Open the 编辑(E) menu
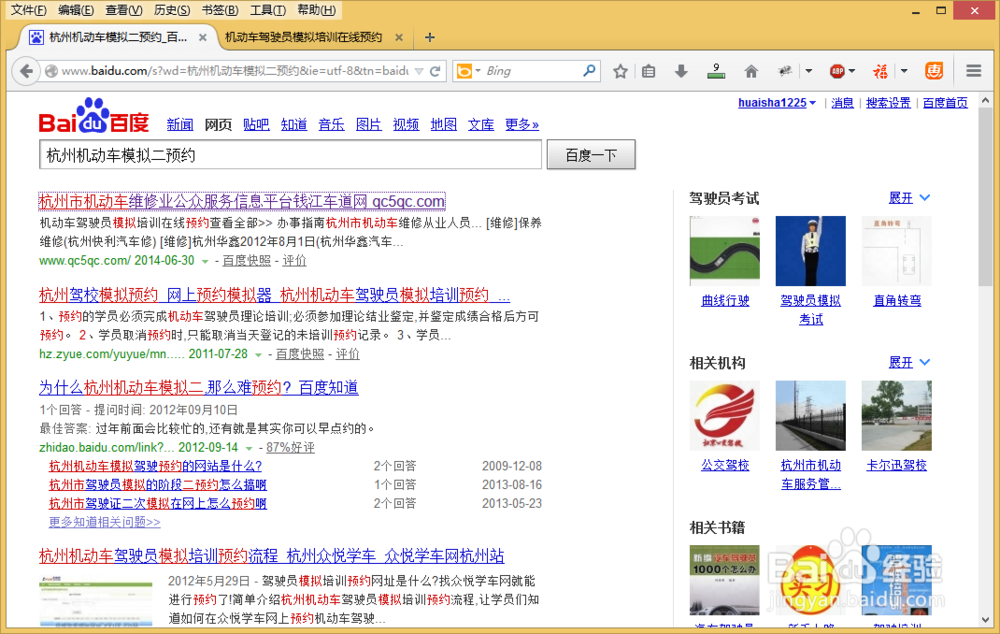1000x634 pixels. click(x=75, y=10)
